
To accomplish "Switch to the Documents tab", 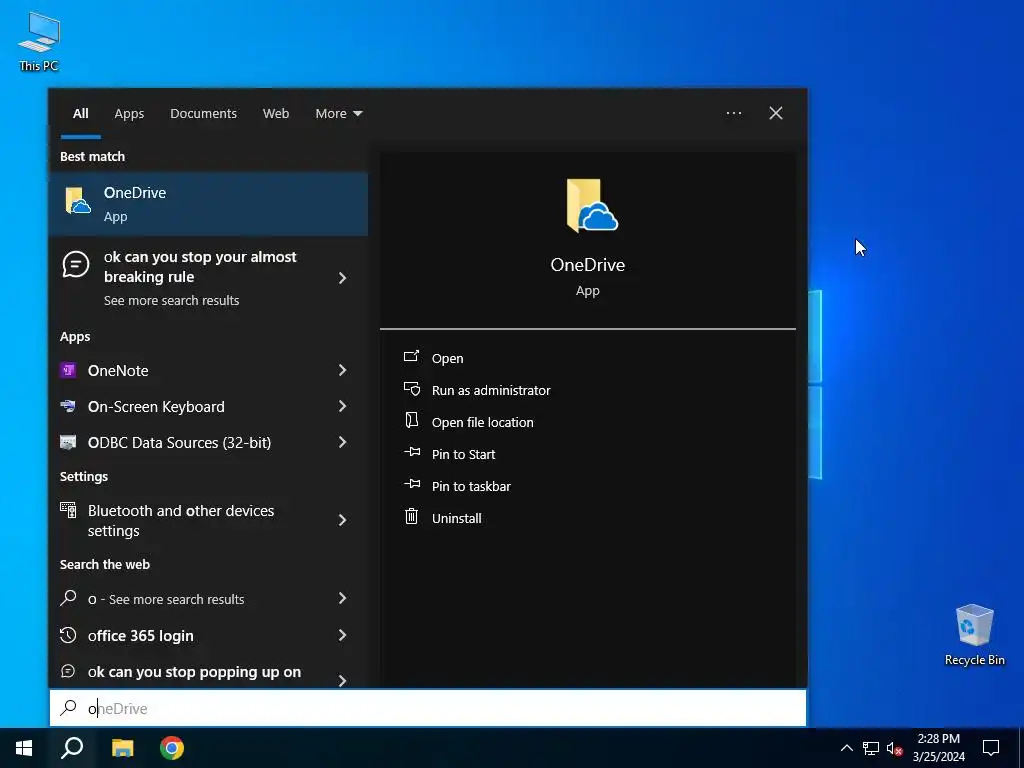I will 203,113.
